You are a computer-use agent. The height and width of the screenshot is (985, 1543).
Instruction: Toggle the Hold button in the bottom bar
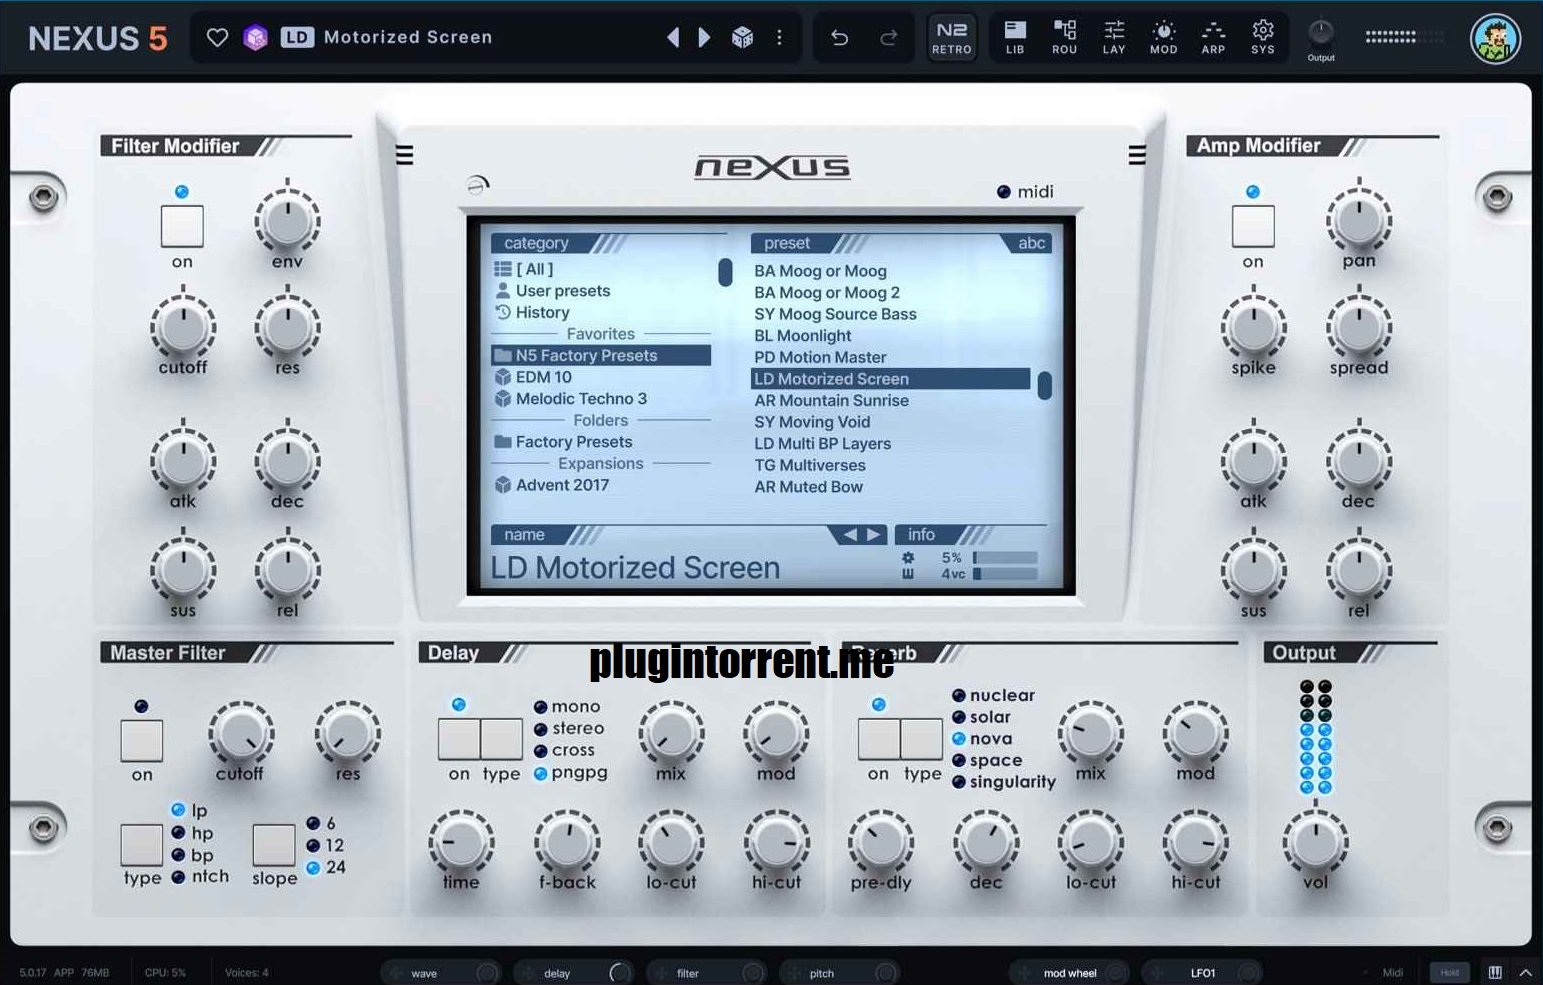(x=1449, y=972)
